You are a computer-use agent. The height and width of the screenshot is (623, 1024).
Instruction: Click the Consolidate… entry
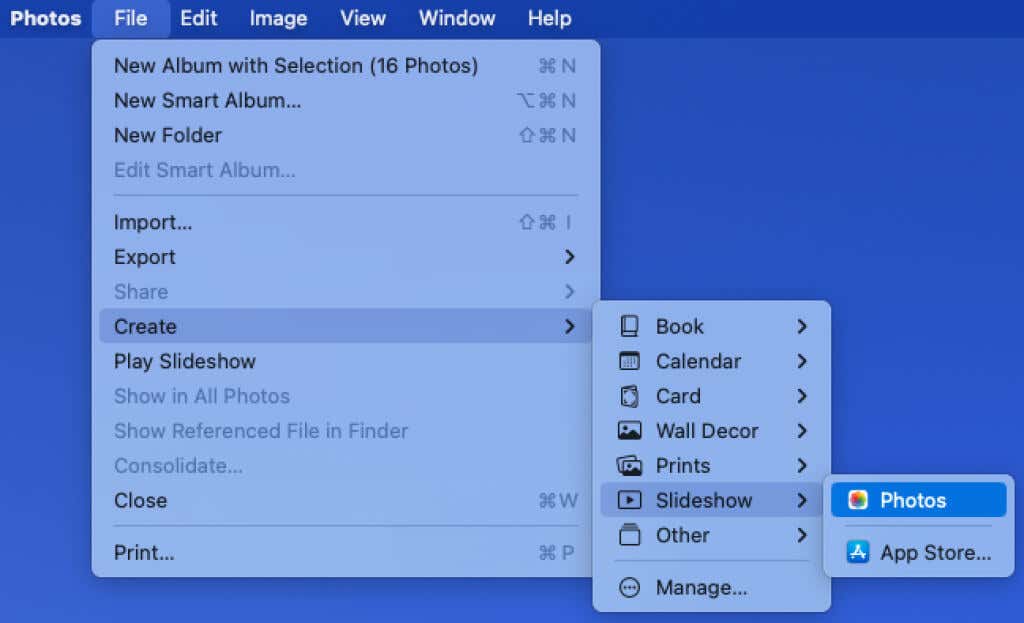345,465
